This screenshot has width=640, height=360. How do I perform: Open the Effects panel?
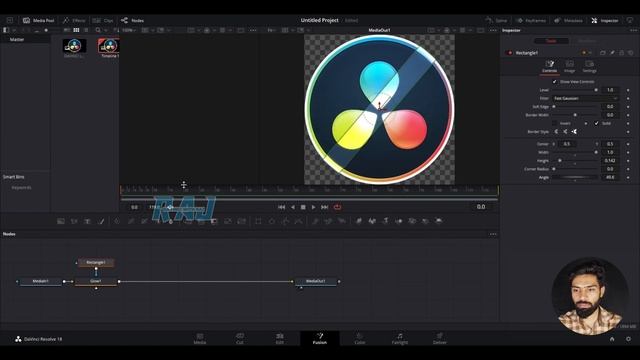point(74,20)
